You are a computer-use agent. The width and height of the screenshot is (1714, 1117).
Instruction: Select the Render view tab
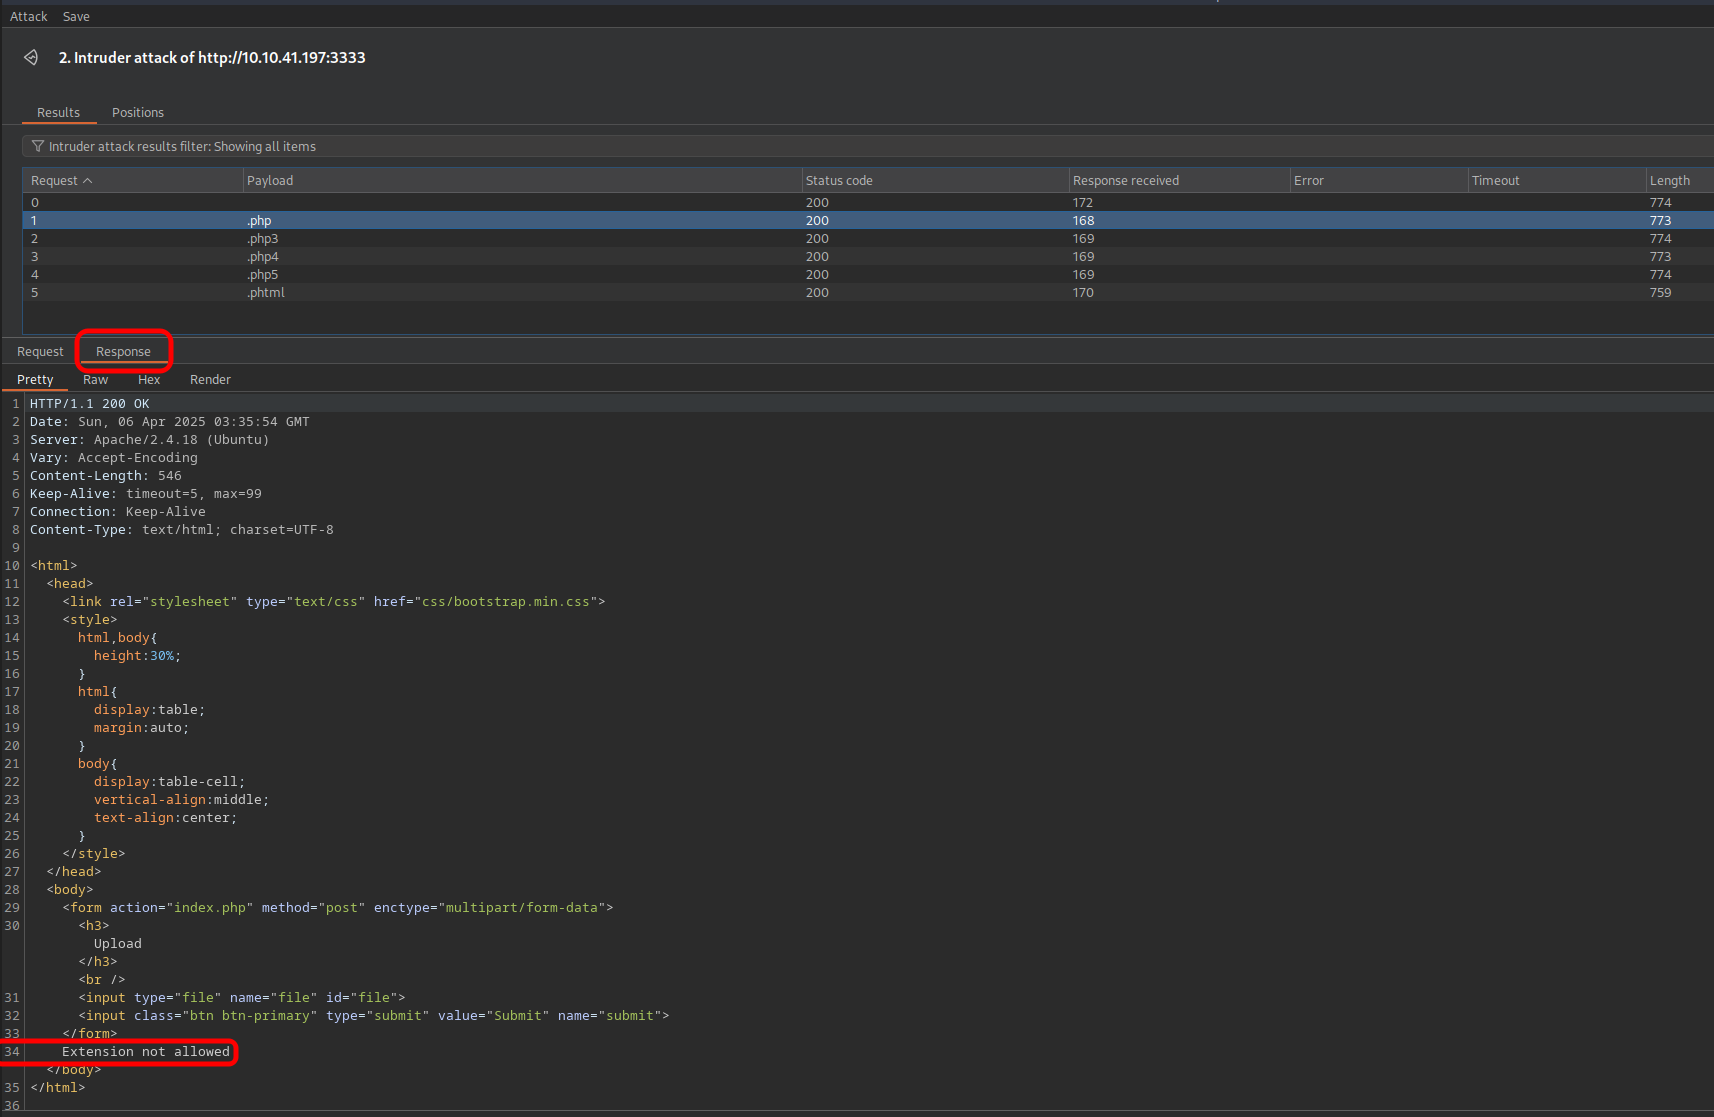tap(210, 380)
